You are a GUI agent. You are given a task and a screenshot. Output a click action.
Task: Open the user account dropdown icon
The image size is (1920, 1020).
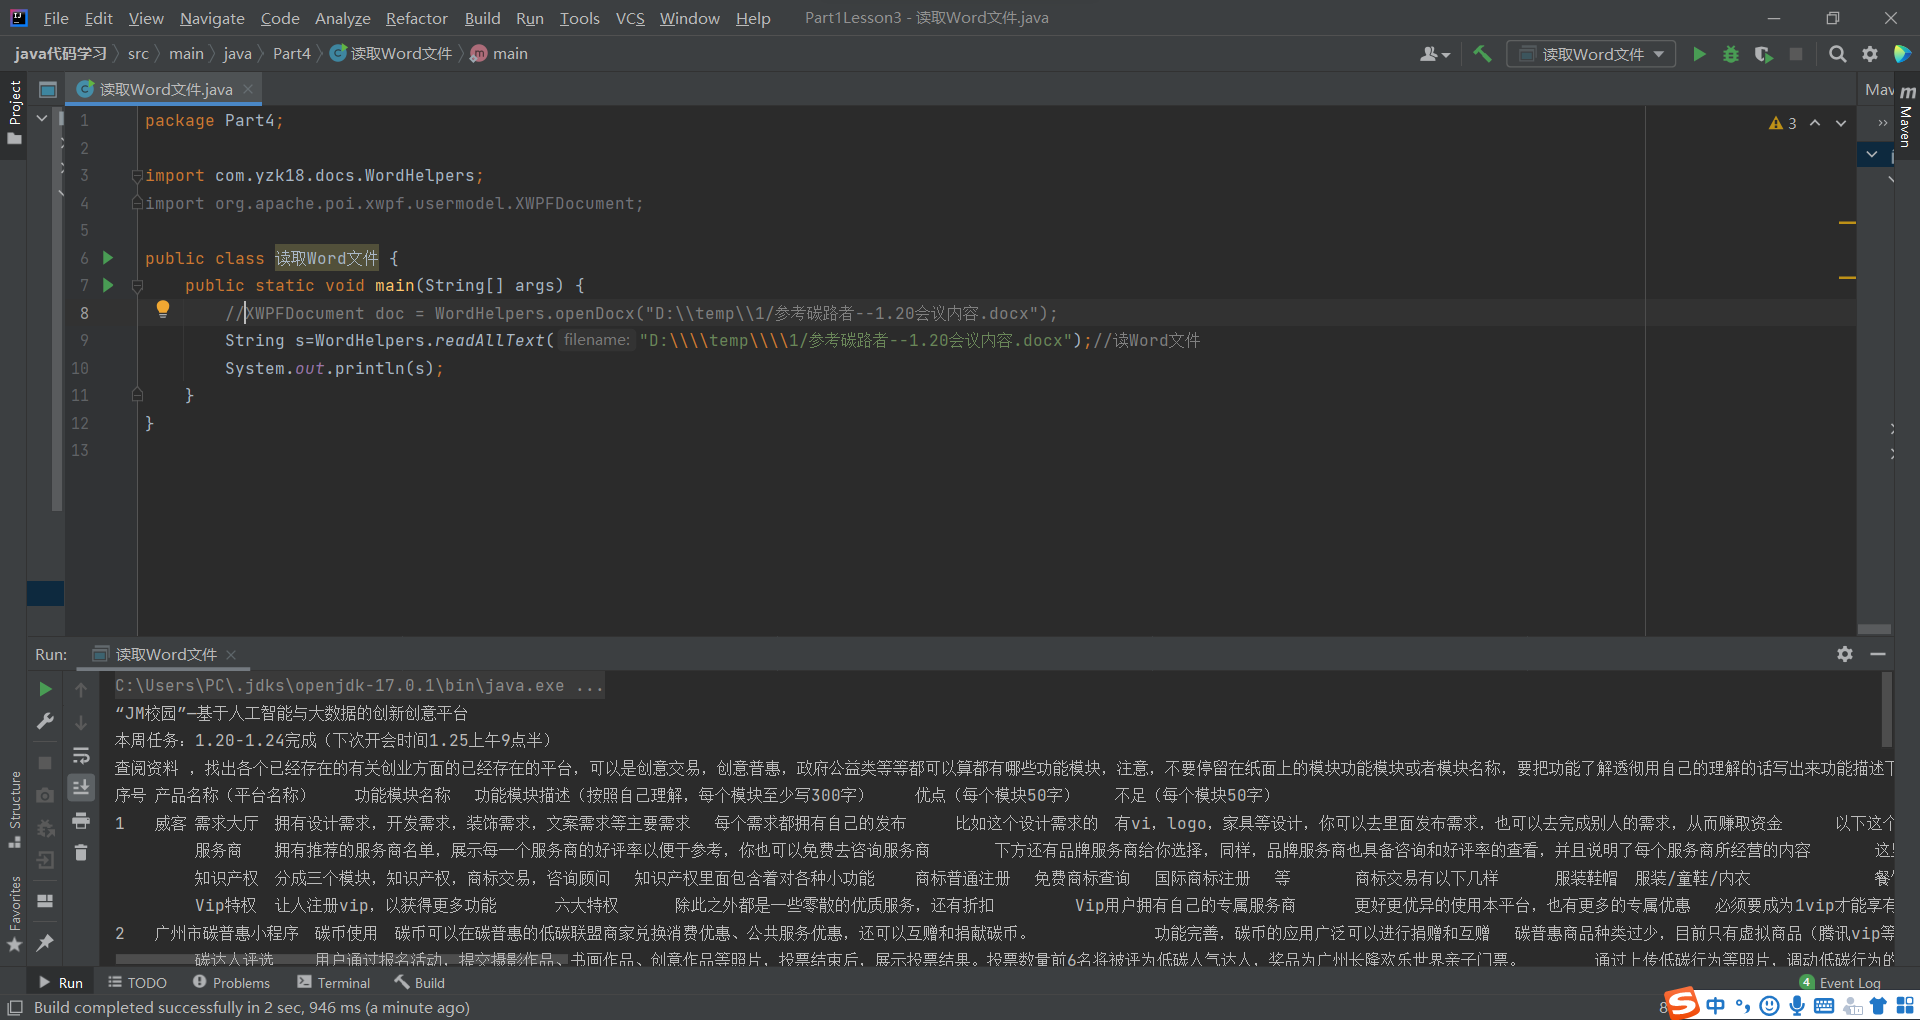(1435, 54)
